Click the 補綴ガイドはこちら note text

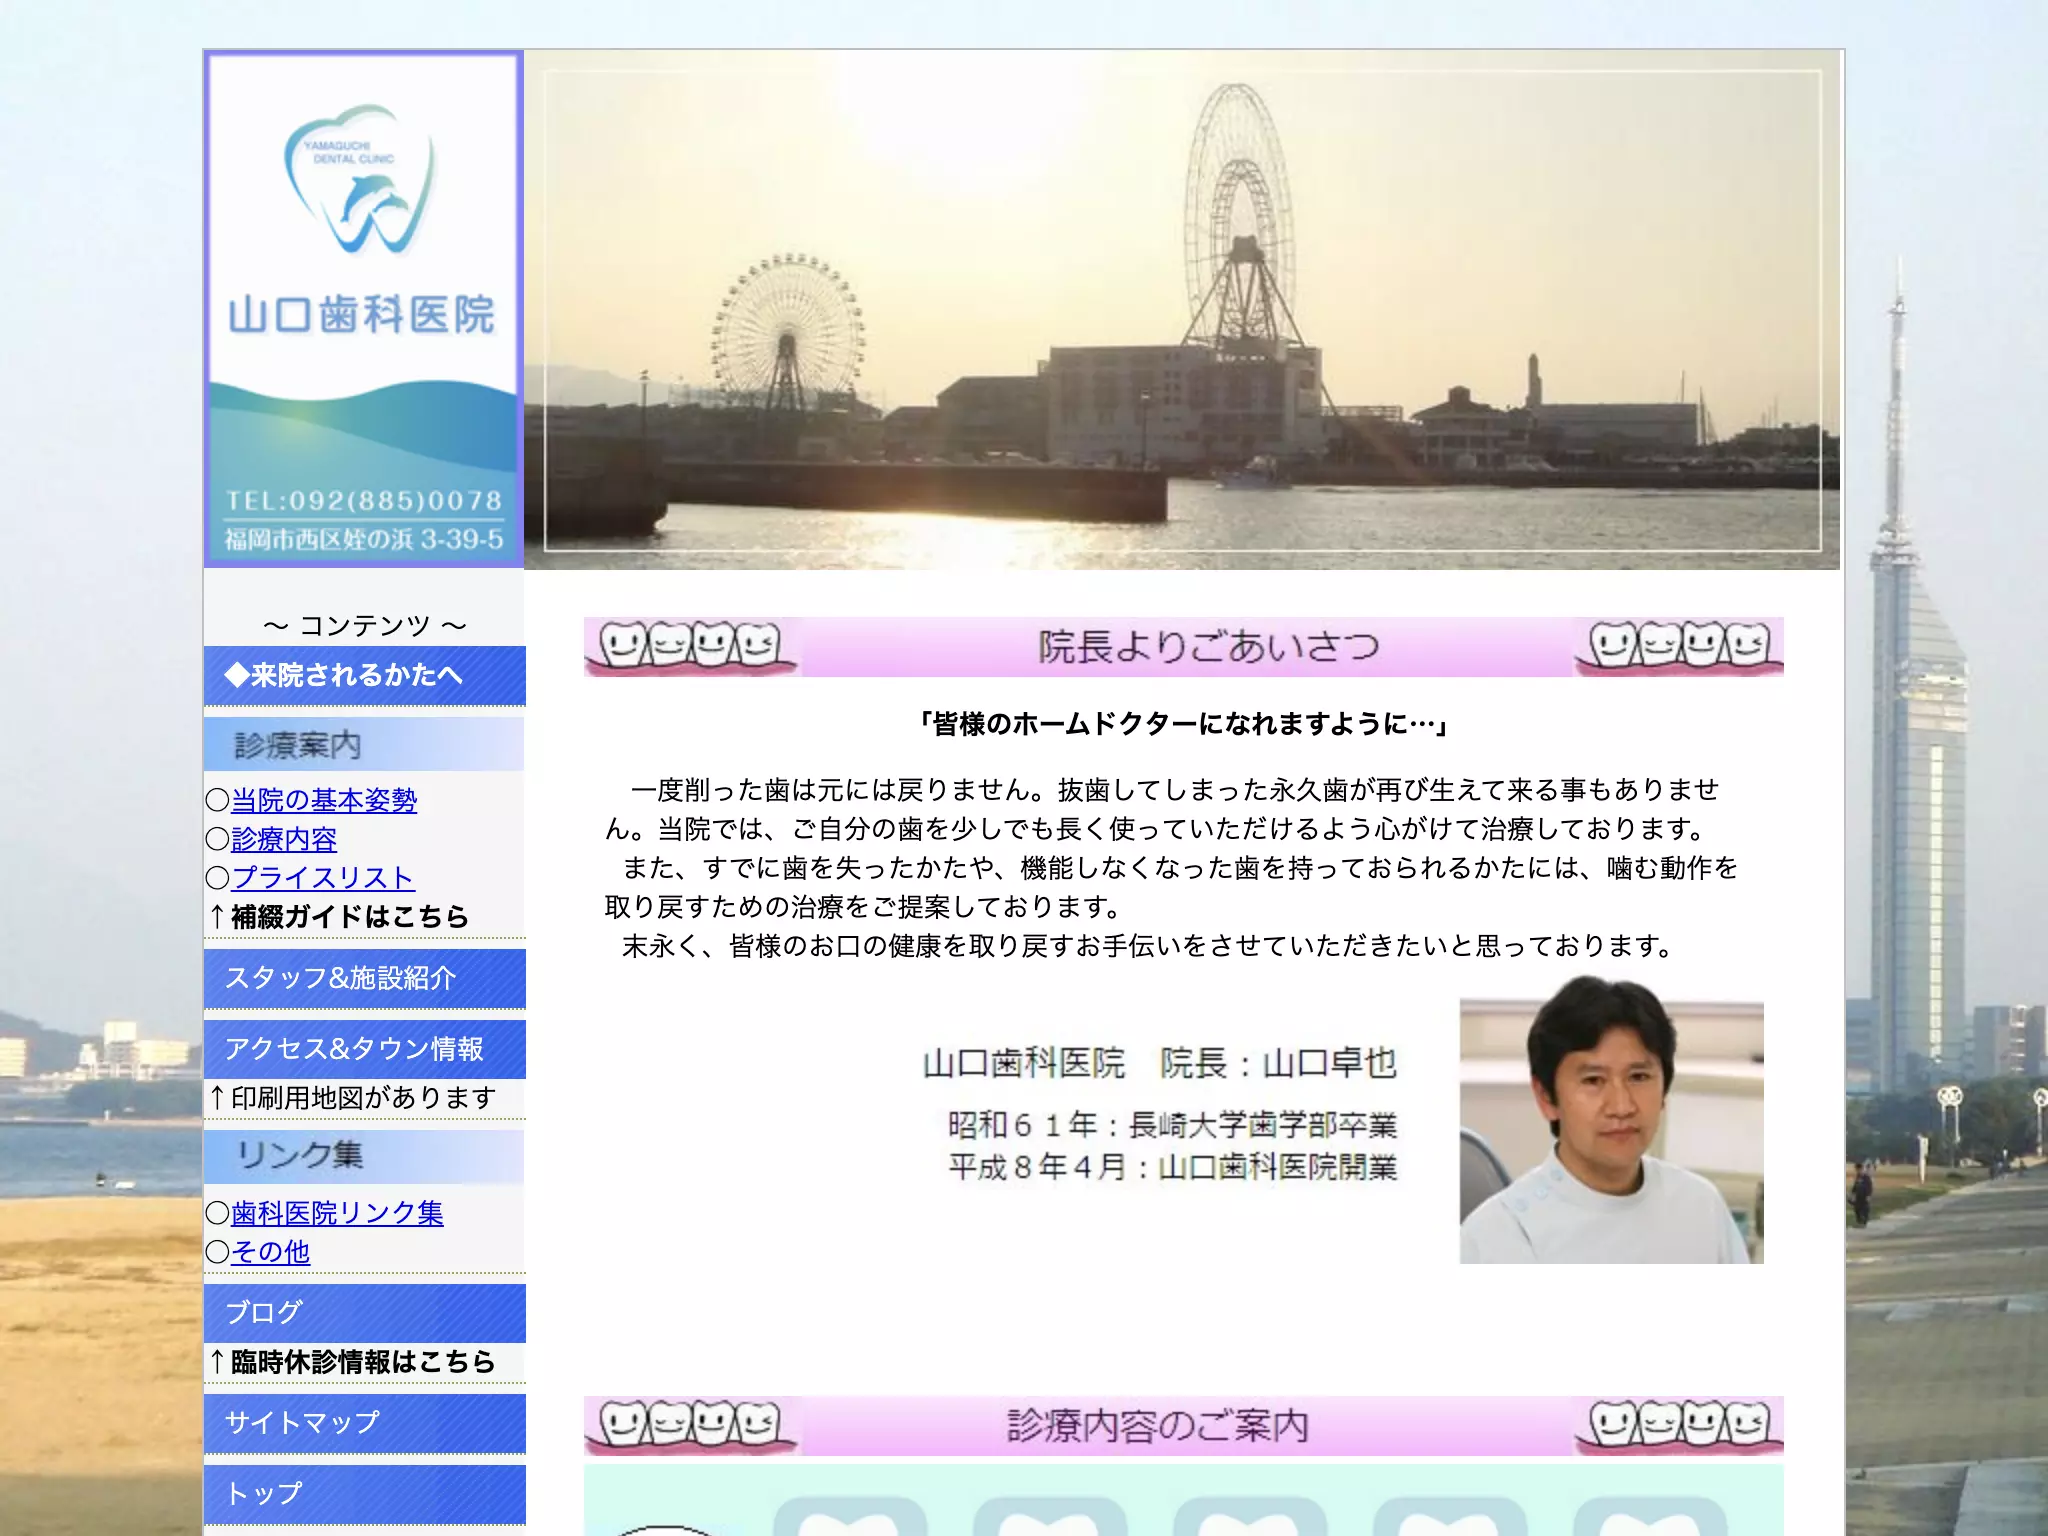click(339, 917)
